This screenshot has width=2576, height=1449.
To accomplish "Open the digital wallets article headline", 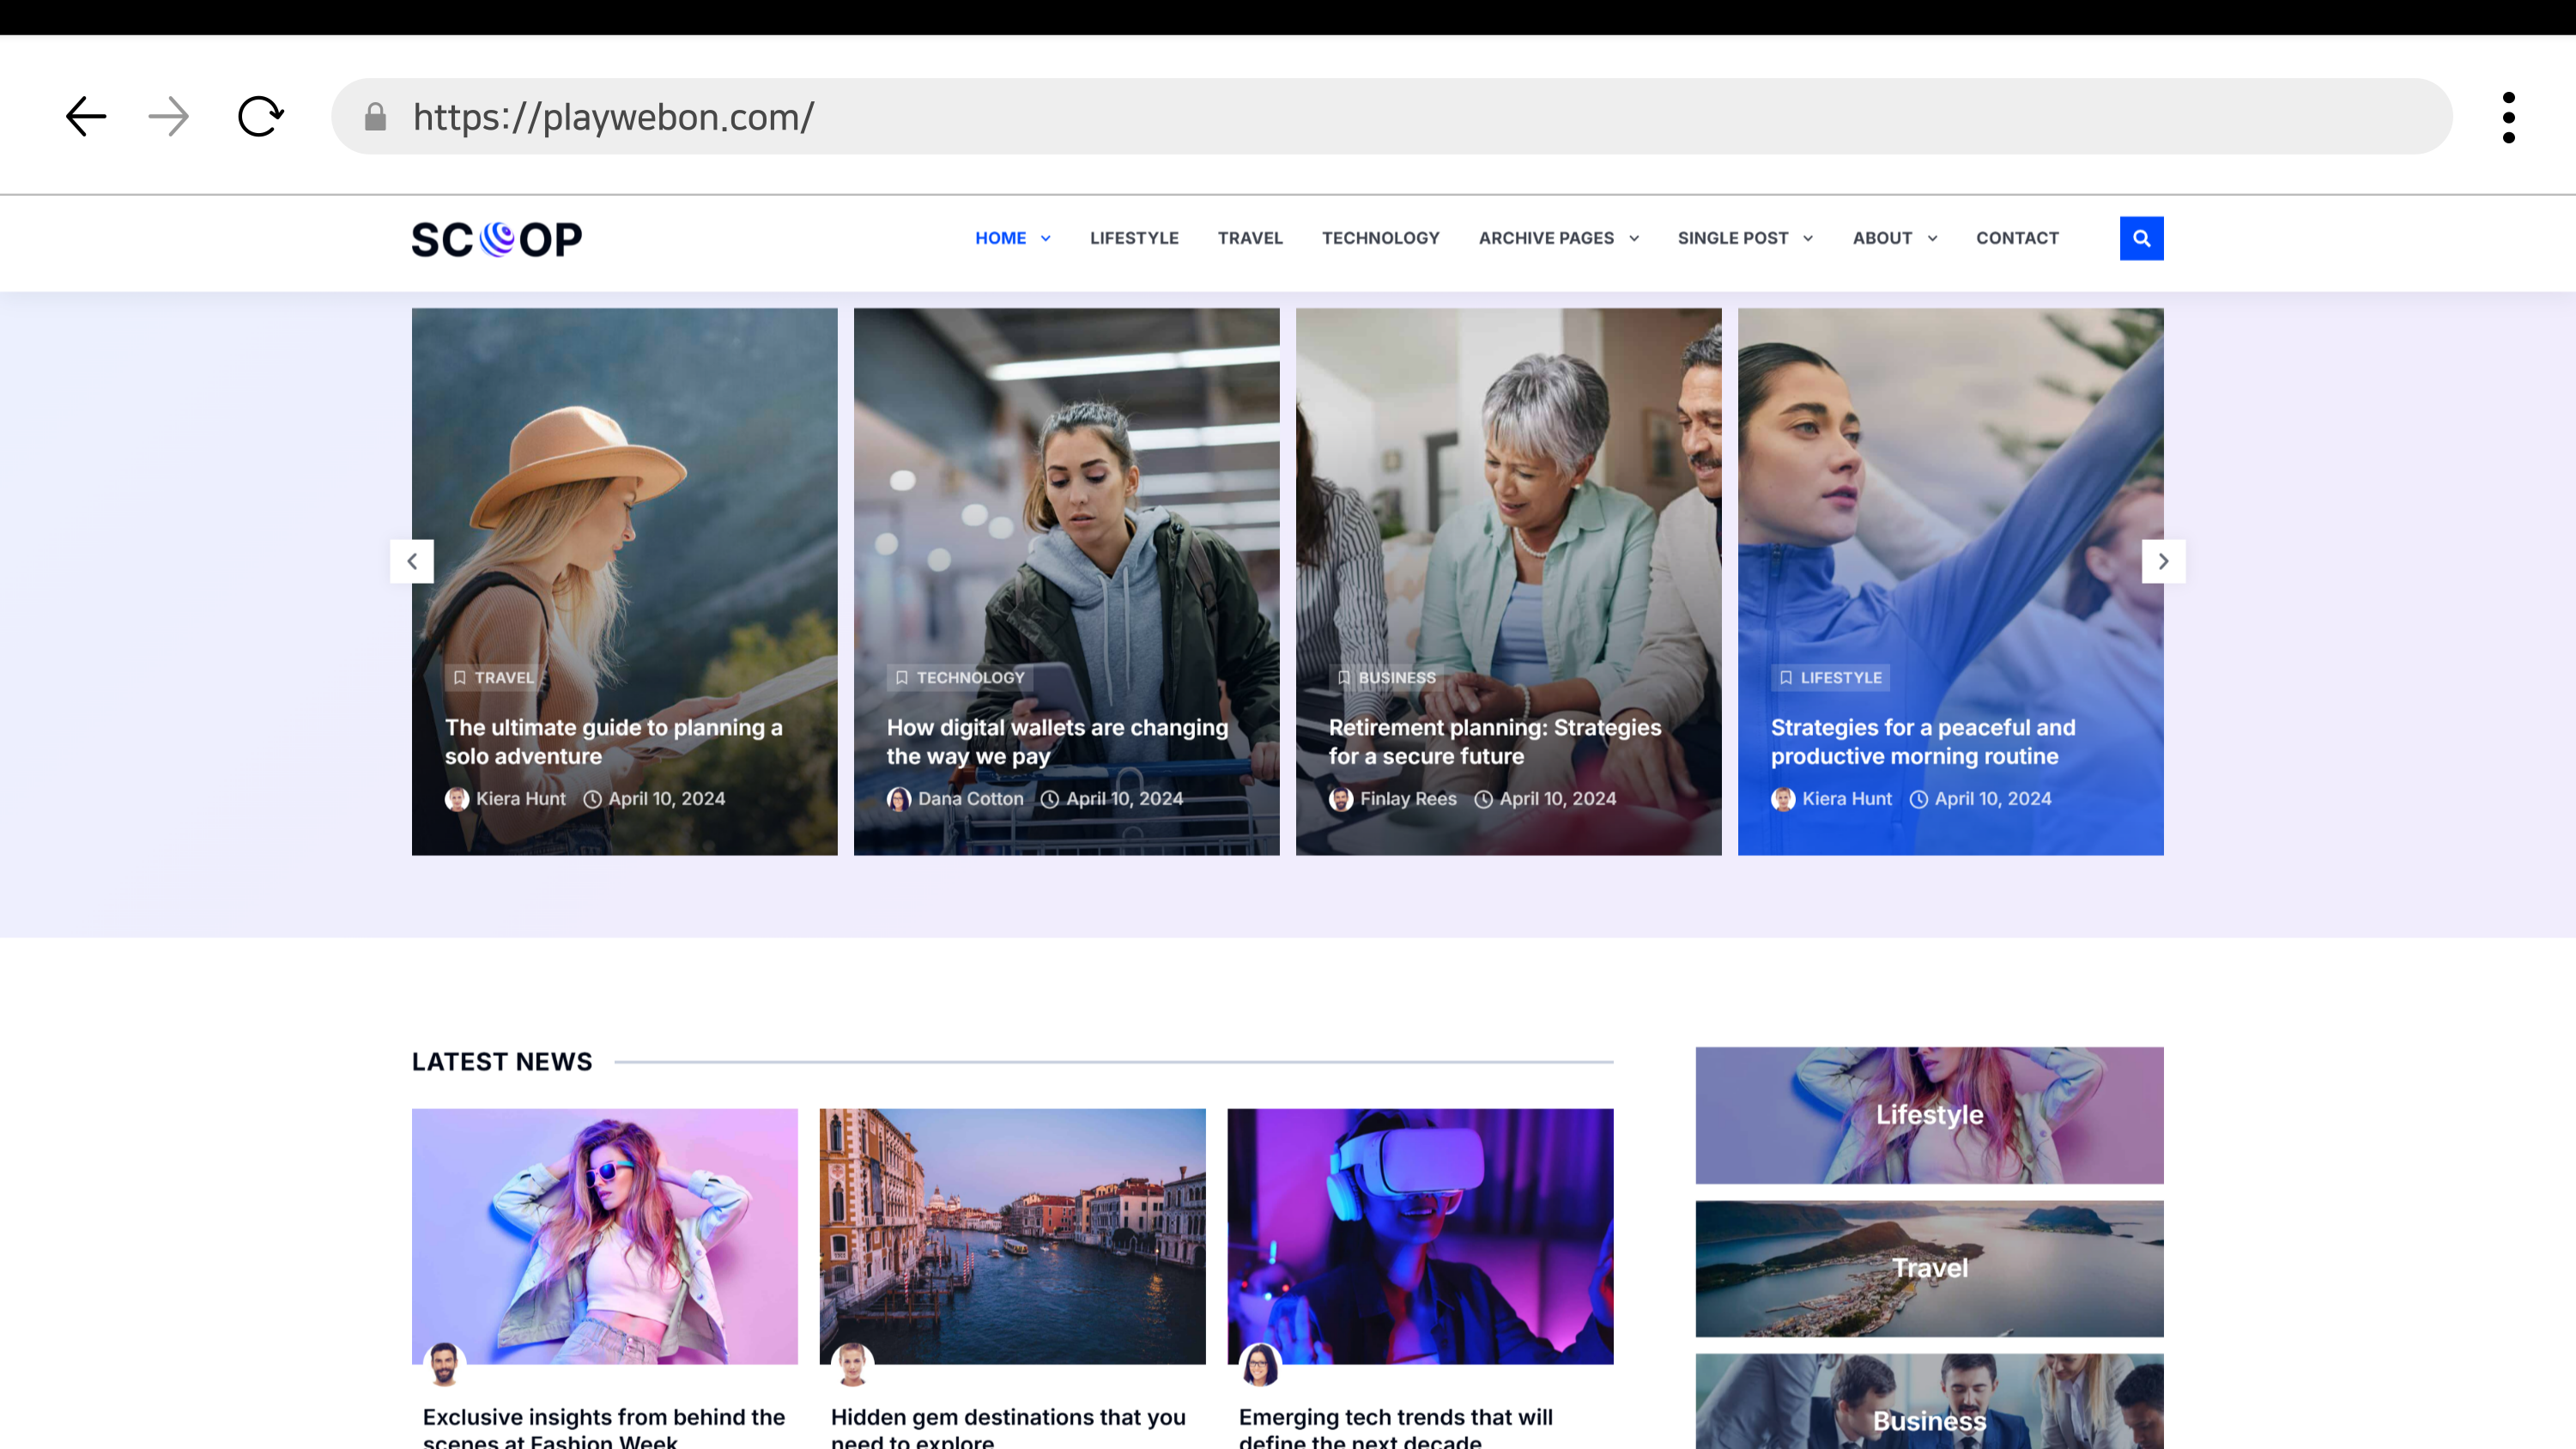I will point(1057,742).
